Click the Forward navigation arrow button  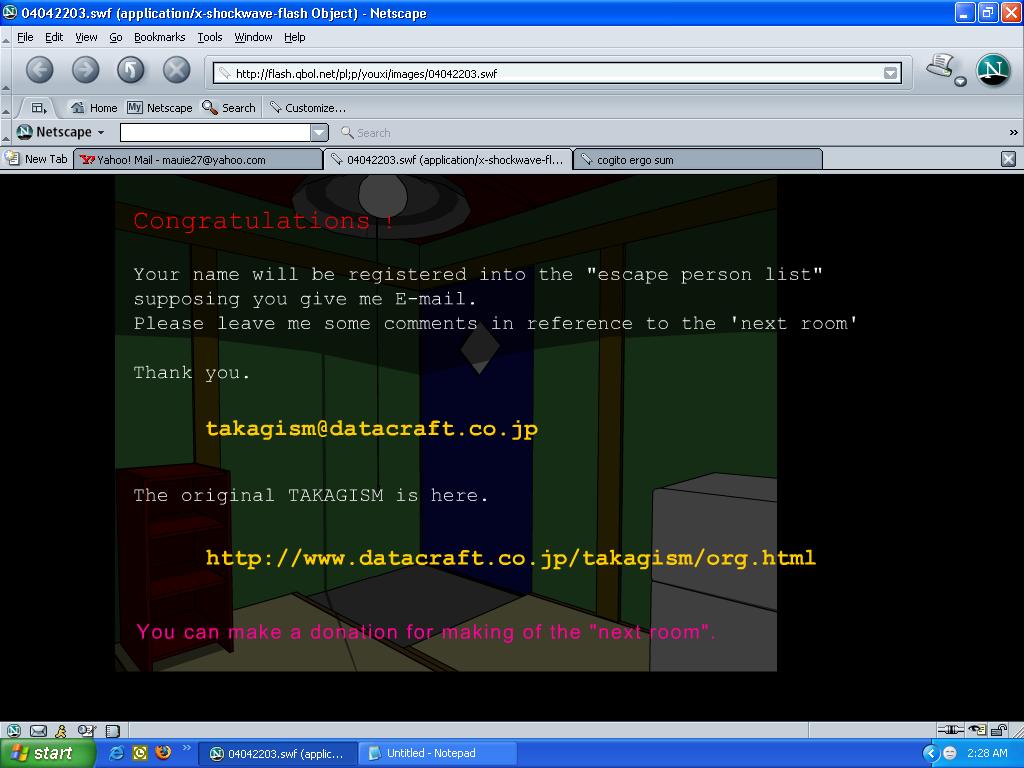86,70
